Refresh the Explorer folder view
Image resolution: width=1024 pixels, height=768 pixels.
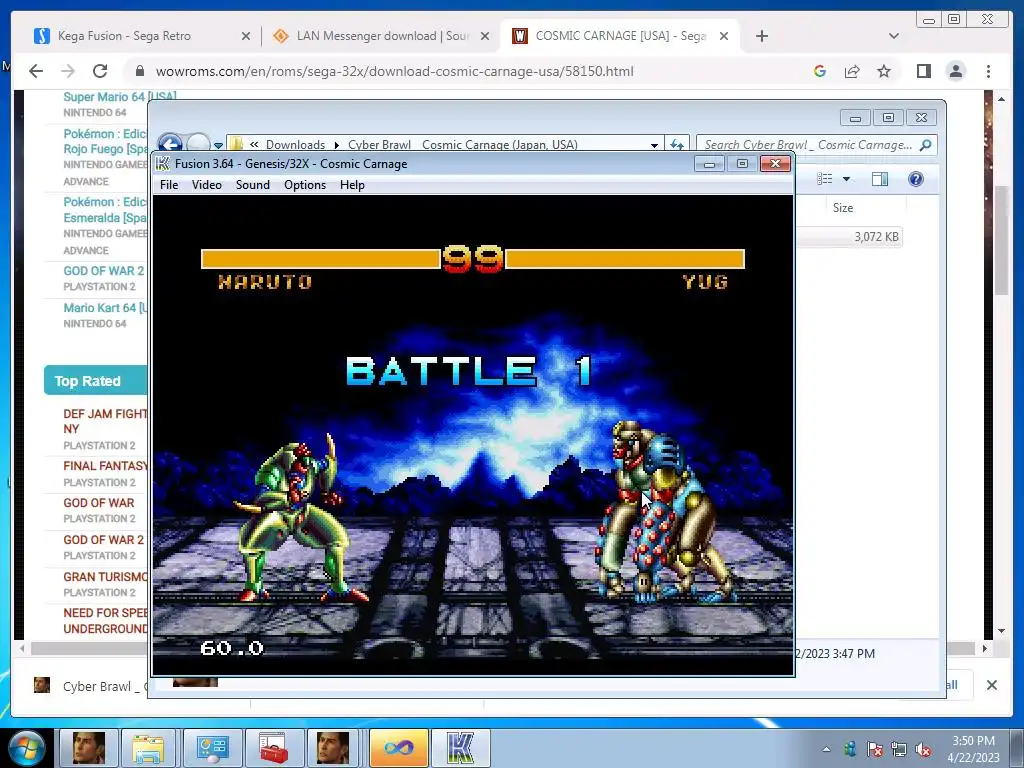point(677,144)
